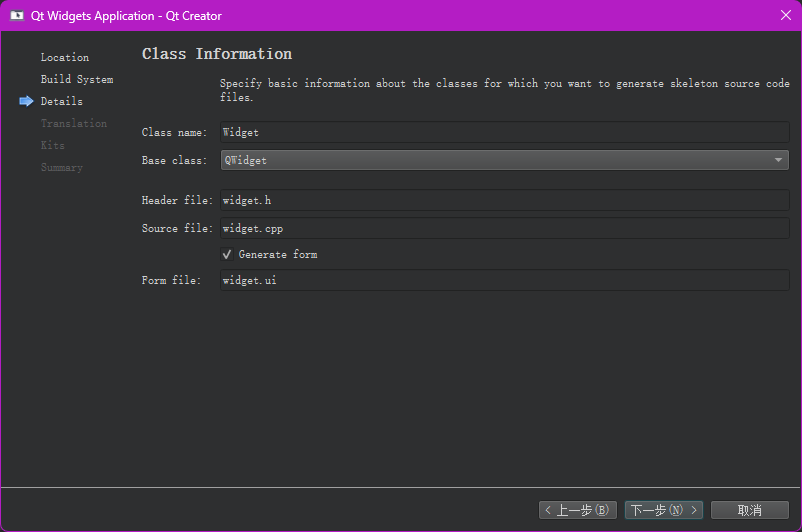
Task: Click the Class Information heading
Action: pos(217,54)
